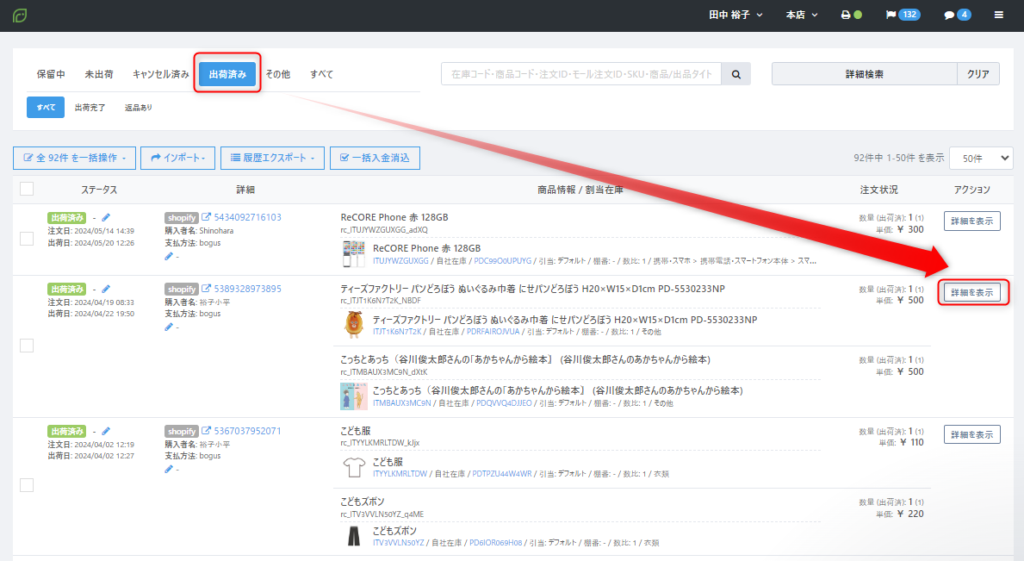Click クリア button
This screenshot has height=561, width=1024.
(x=978, y=74)
